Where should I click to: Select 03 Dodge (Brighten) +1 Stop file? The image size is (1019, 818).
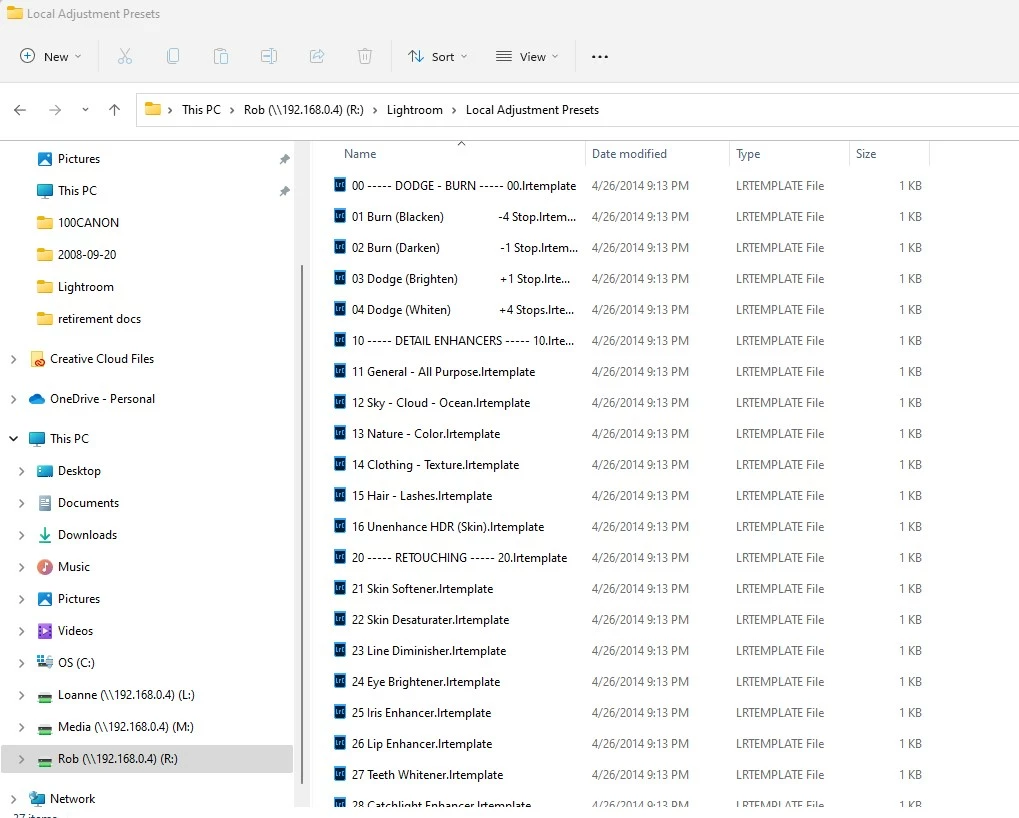461,279
